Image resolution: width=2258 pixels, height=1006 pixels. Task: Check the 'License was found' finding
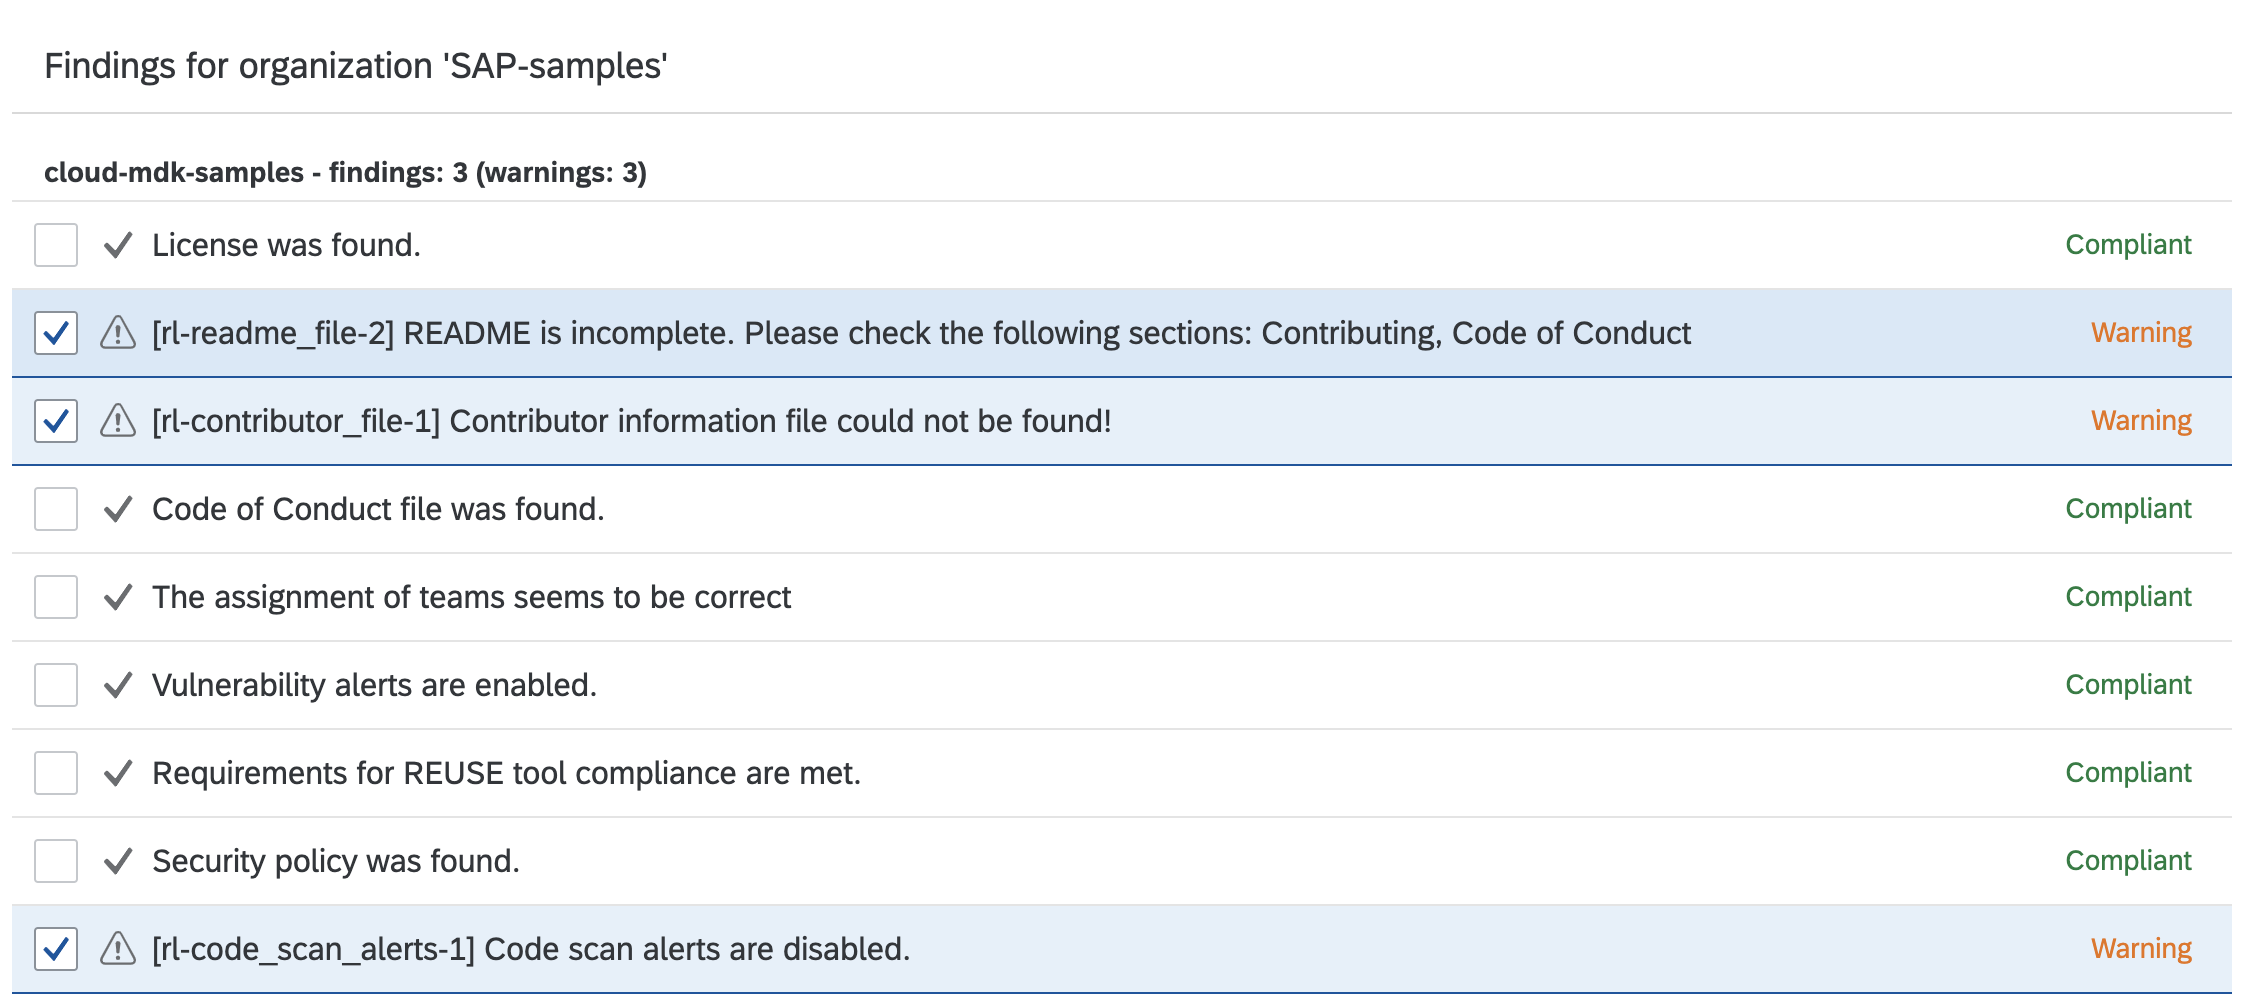click(55, 244)
